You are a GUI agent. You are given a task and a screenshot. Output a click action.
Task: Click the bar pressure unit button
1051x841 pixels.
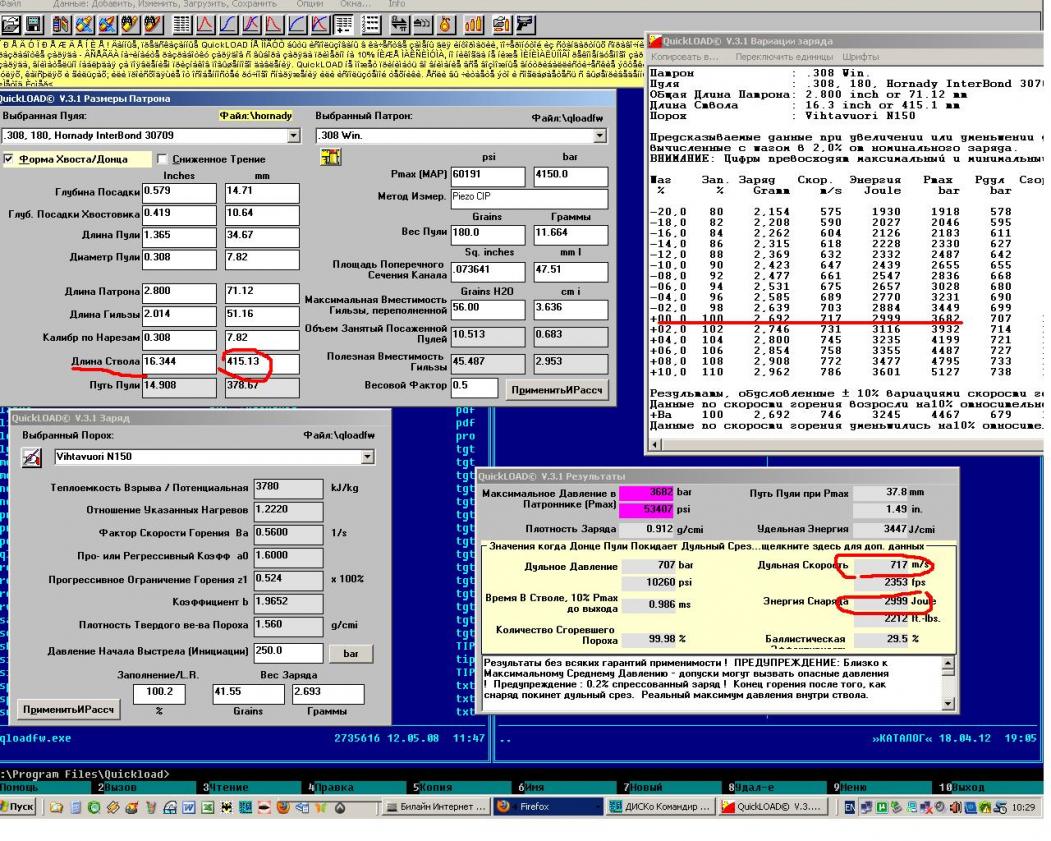coord(350,653)
